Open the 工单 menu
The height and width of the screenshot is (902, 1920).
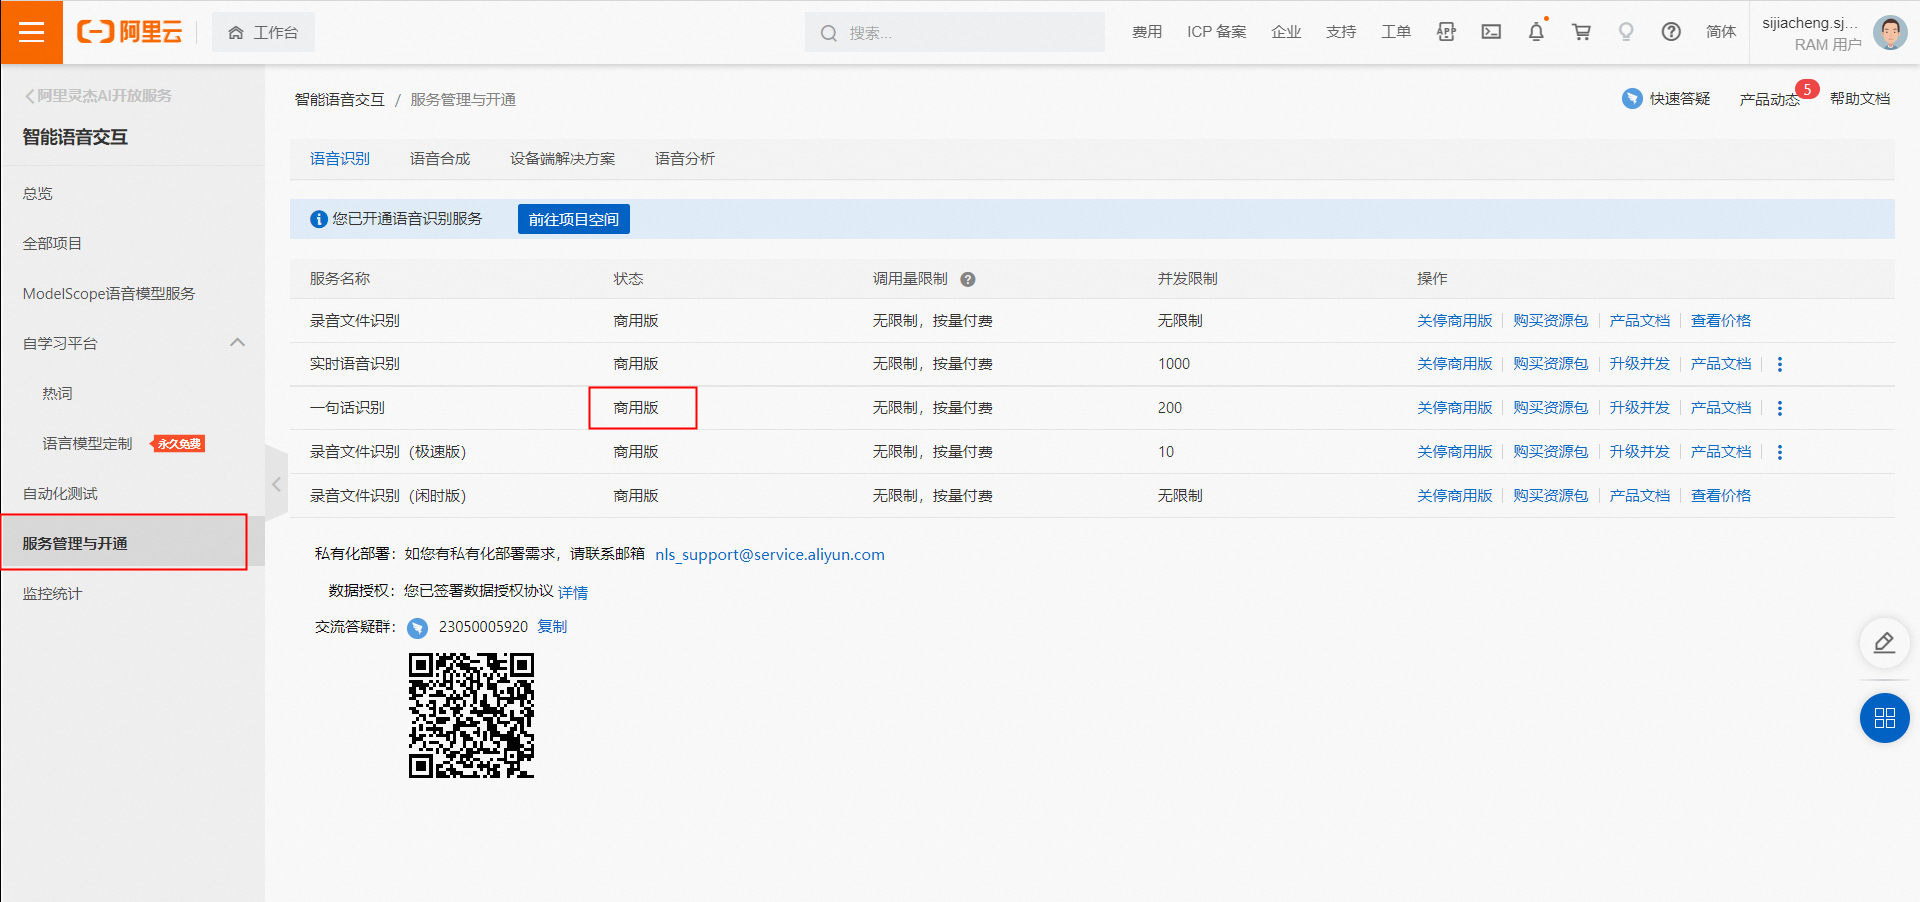(1396, 32)
